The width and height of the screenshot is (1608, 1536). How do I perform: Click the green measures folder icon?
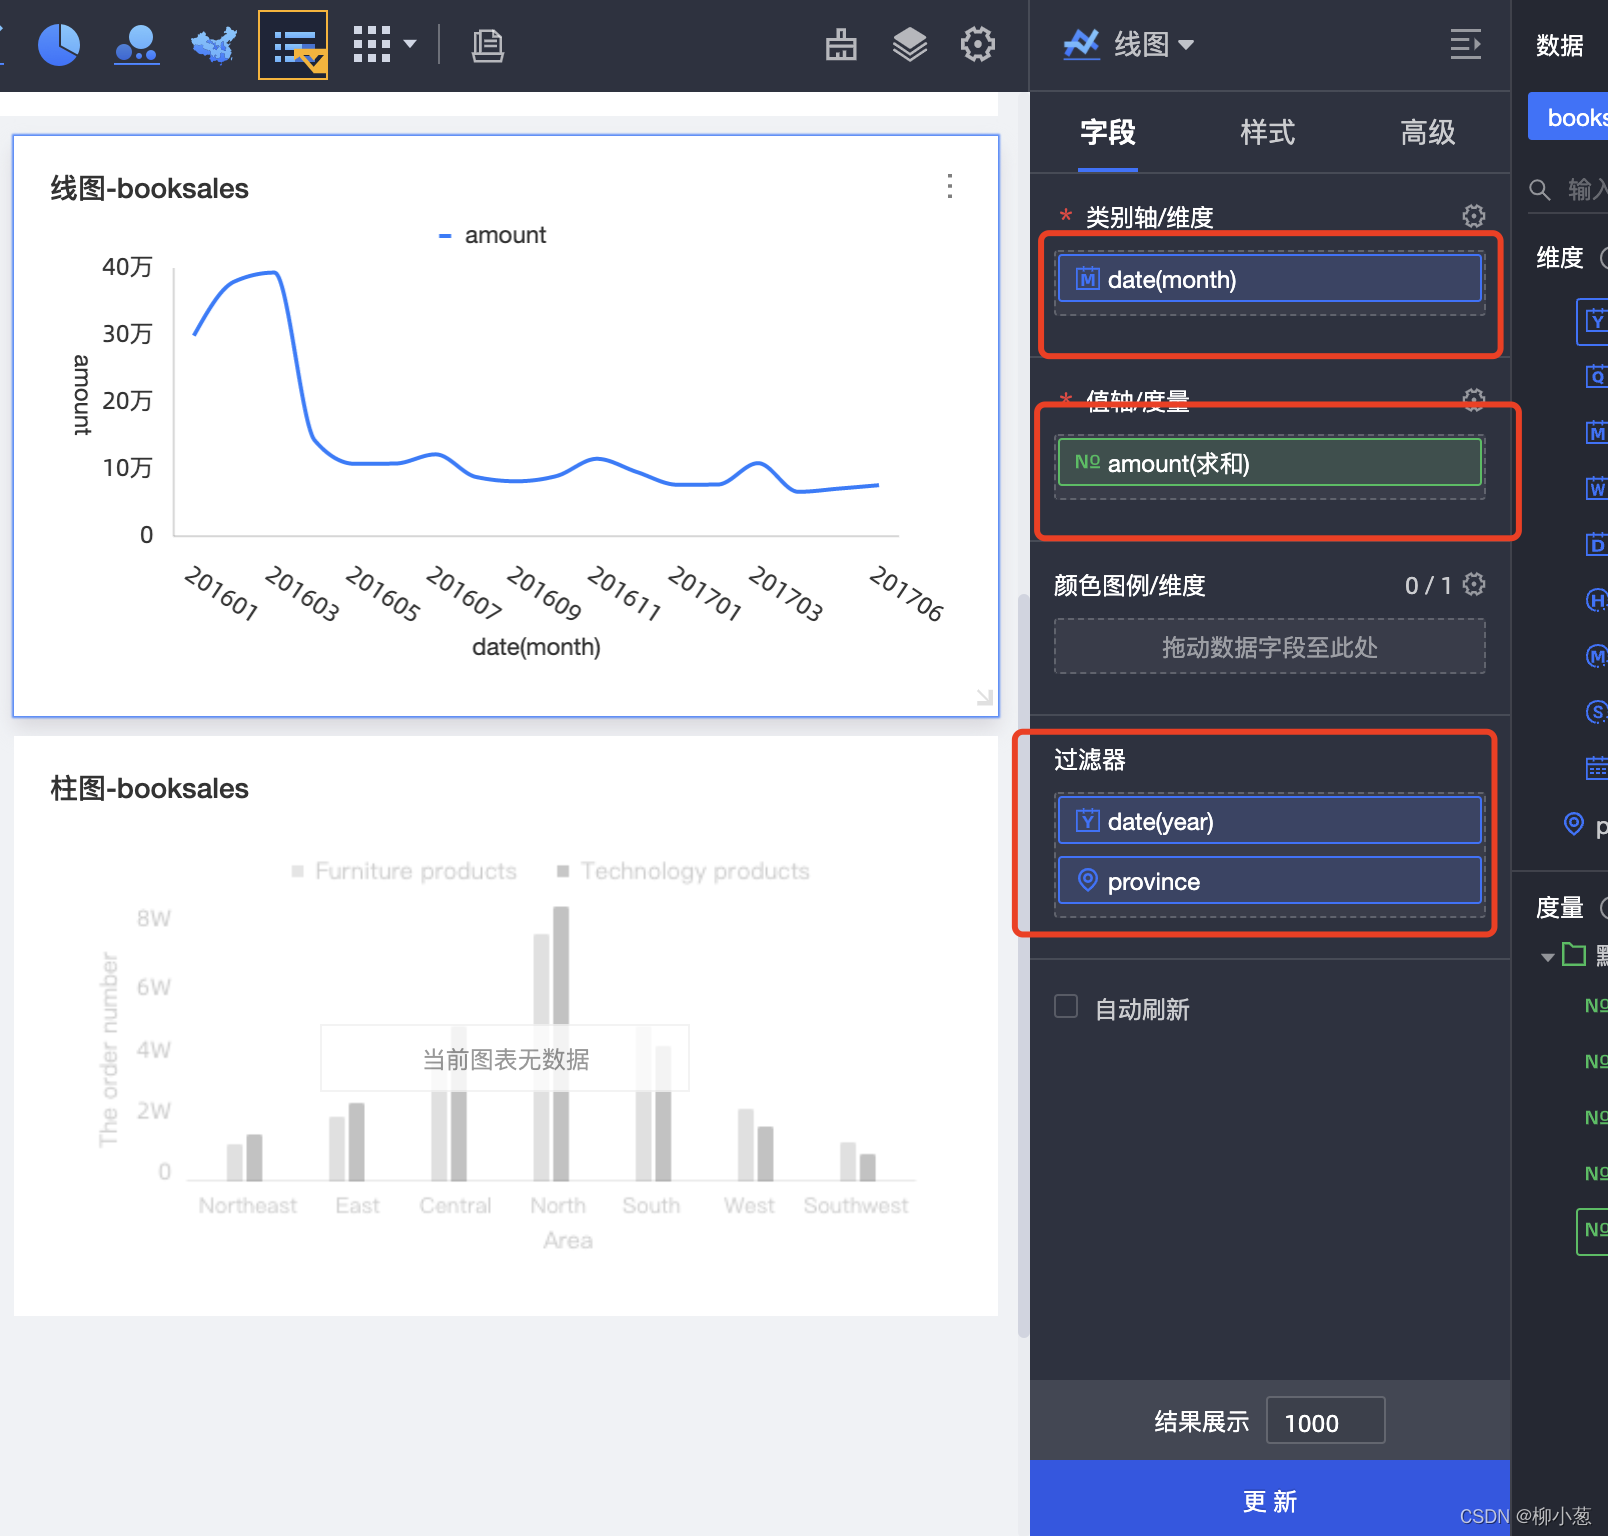pyautogui.click(x=1574, y=954)
